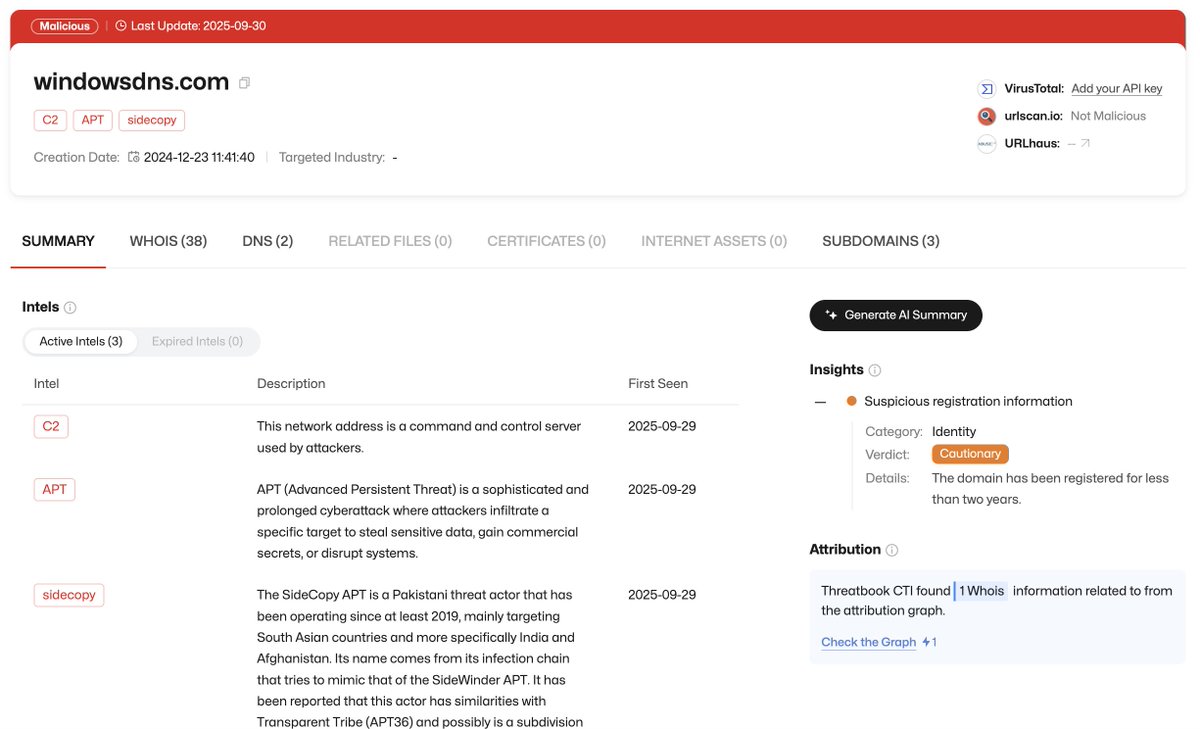Click the sidecopy tag in Intels table
Screen dimensions: 1200x729
point(69,595)
